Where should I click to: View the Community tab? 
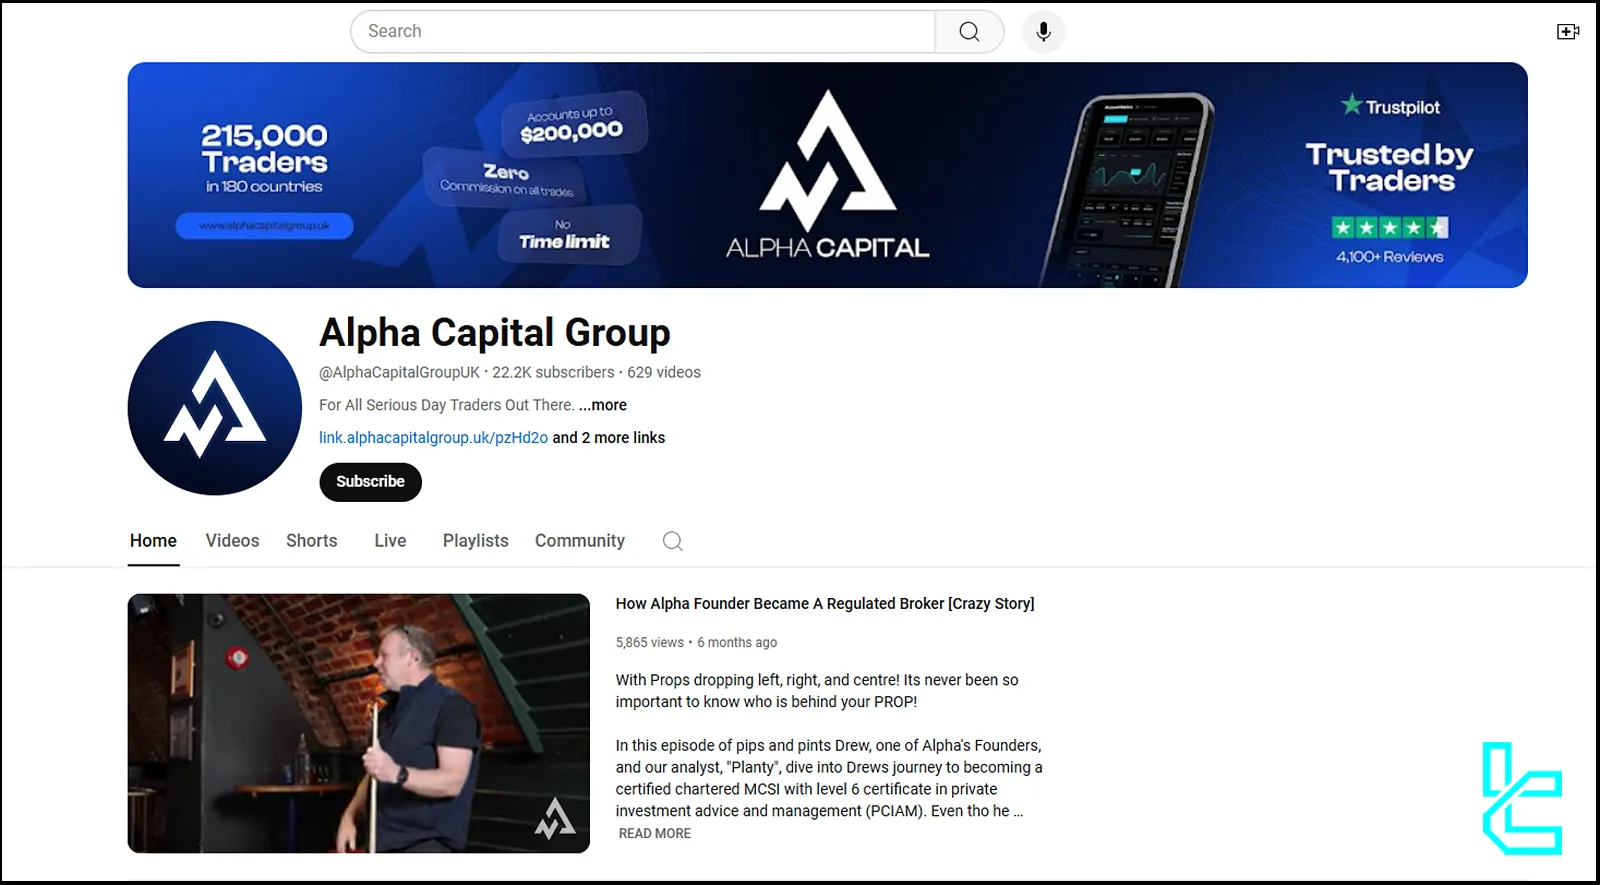[580, 541]
